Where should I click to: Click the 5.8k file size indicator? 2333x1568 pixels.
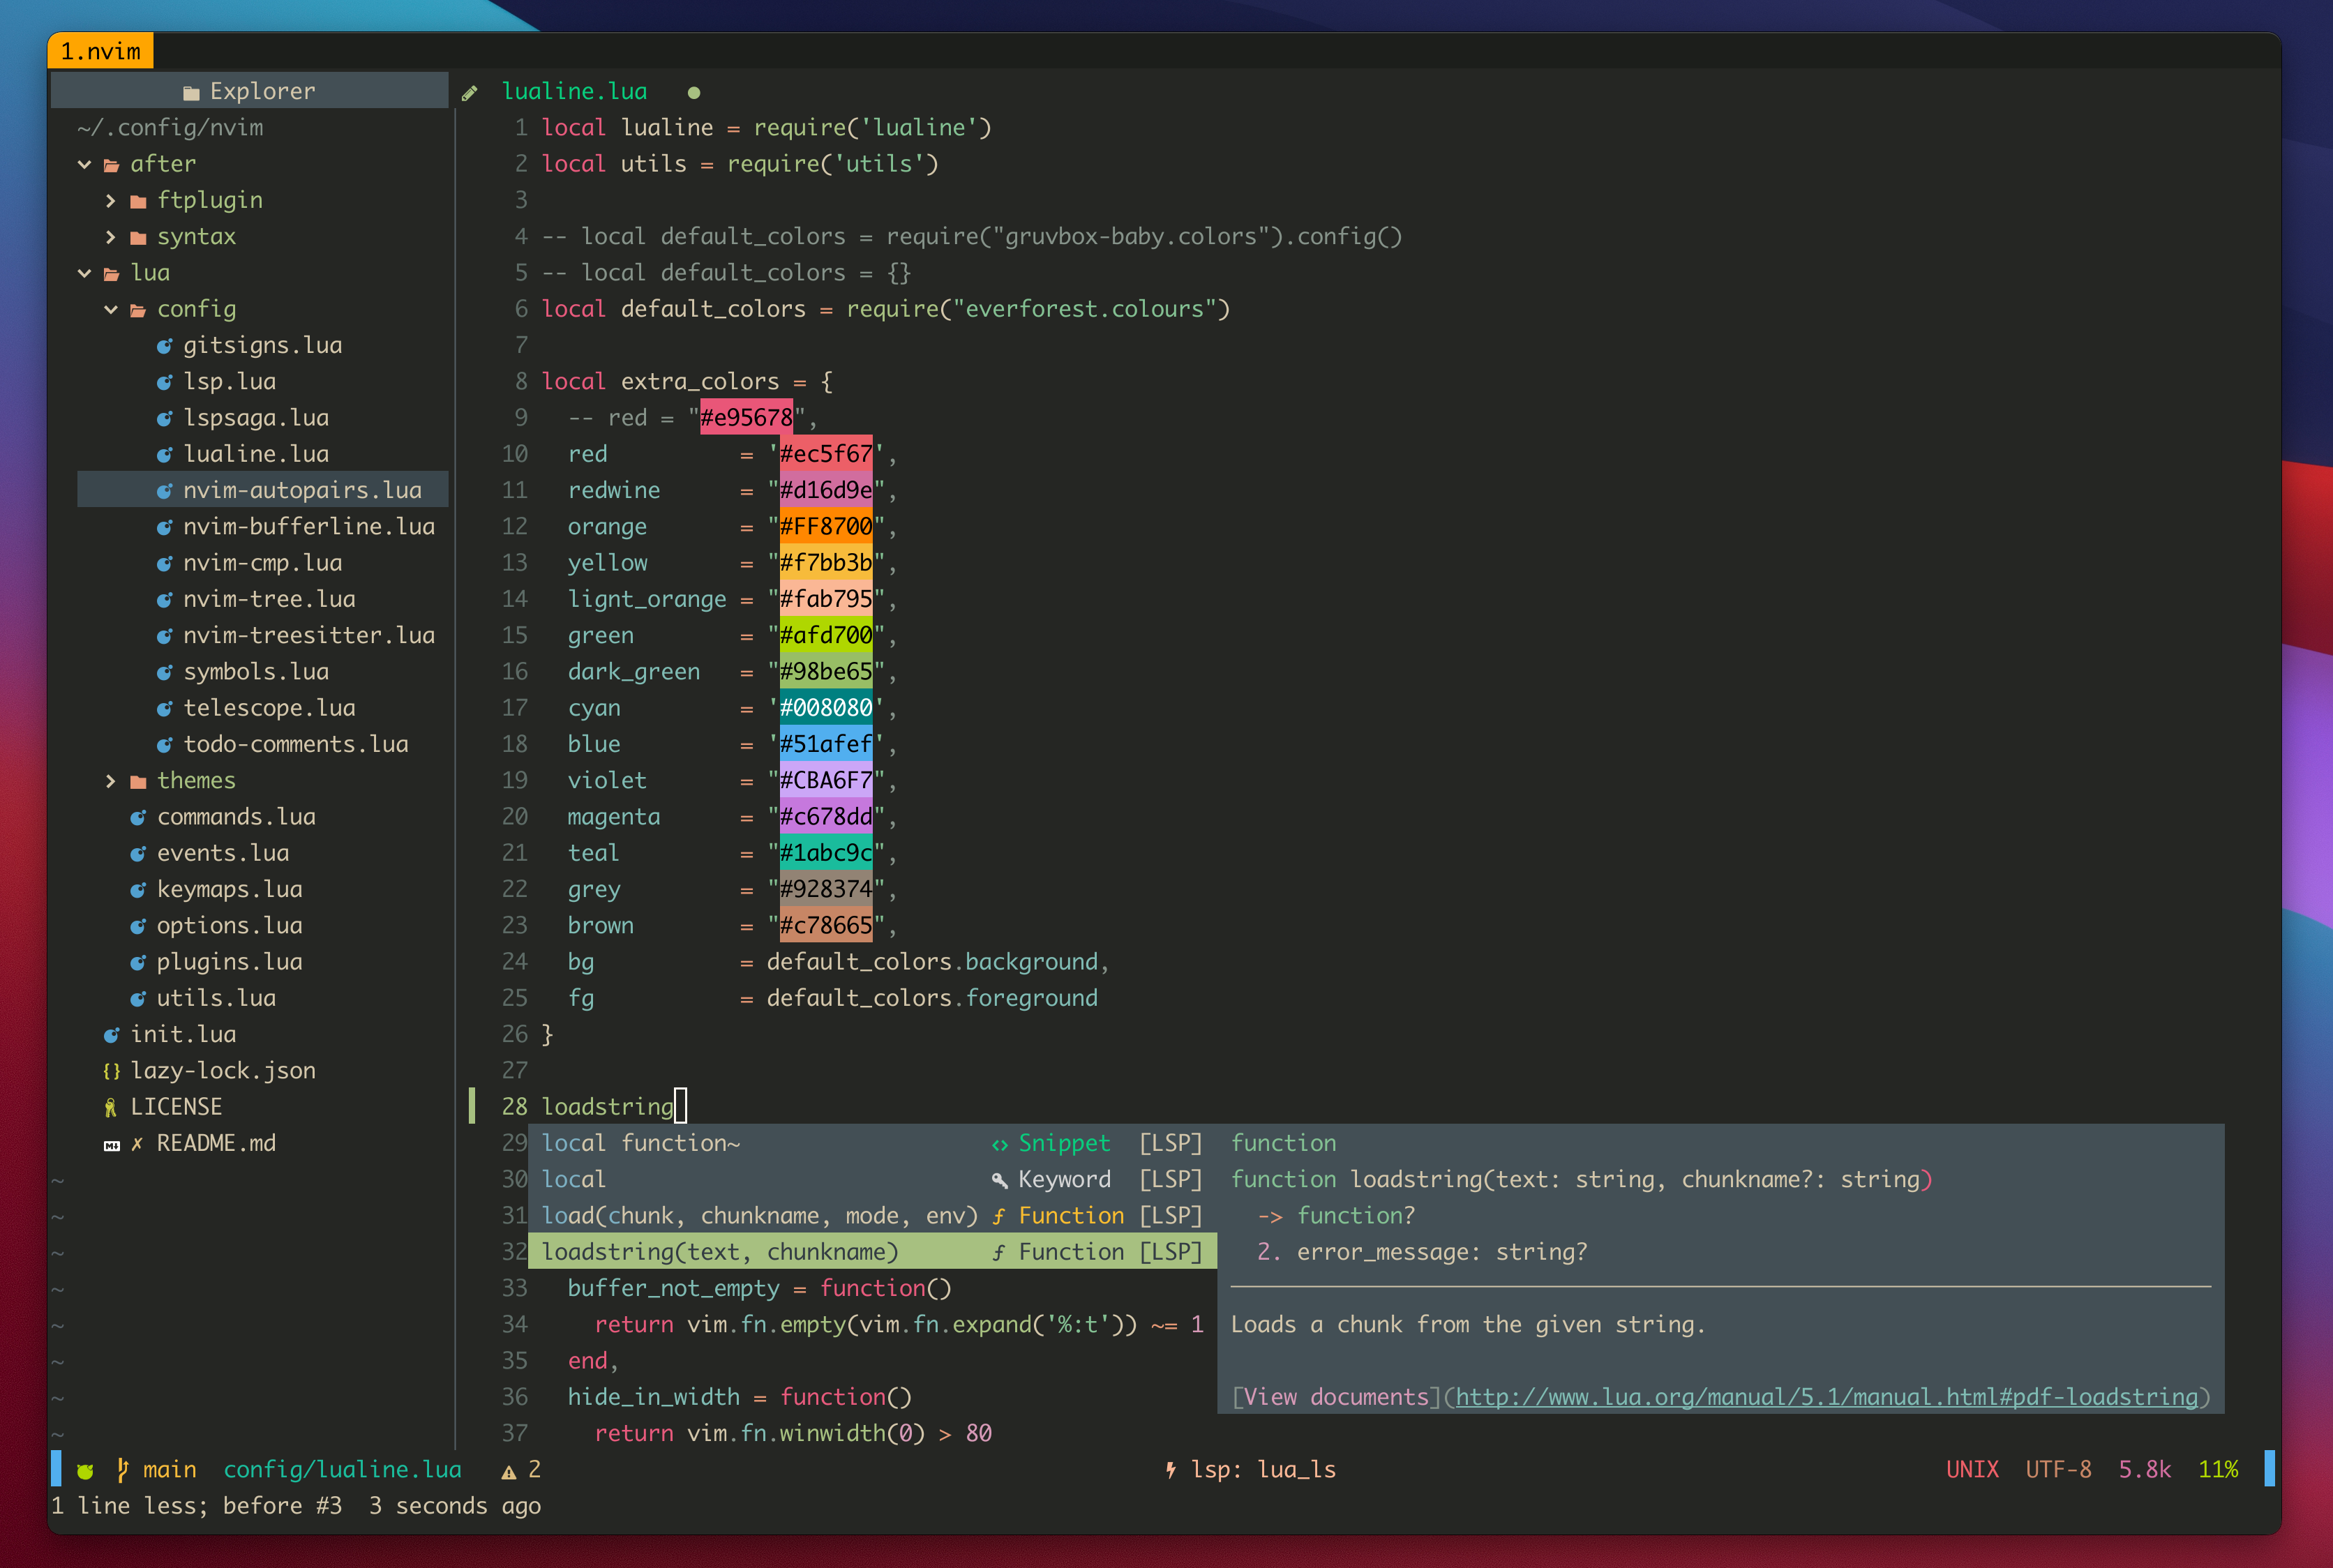click(2144, 1469)
